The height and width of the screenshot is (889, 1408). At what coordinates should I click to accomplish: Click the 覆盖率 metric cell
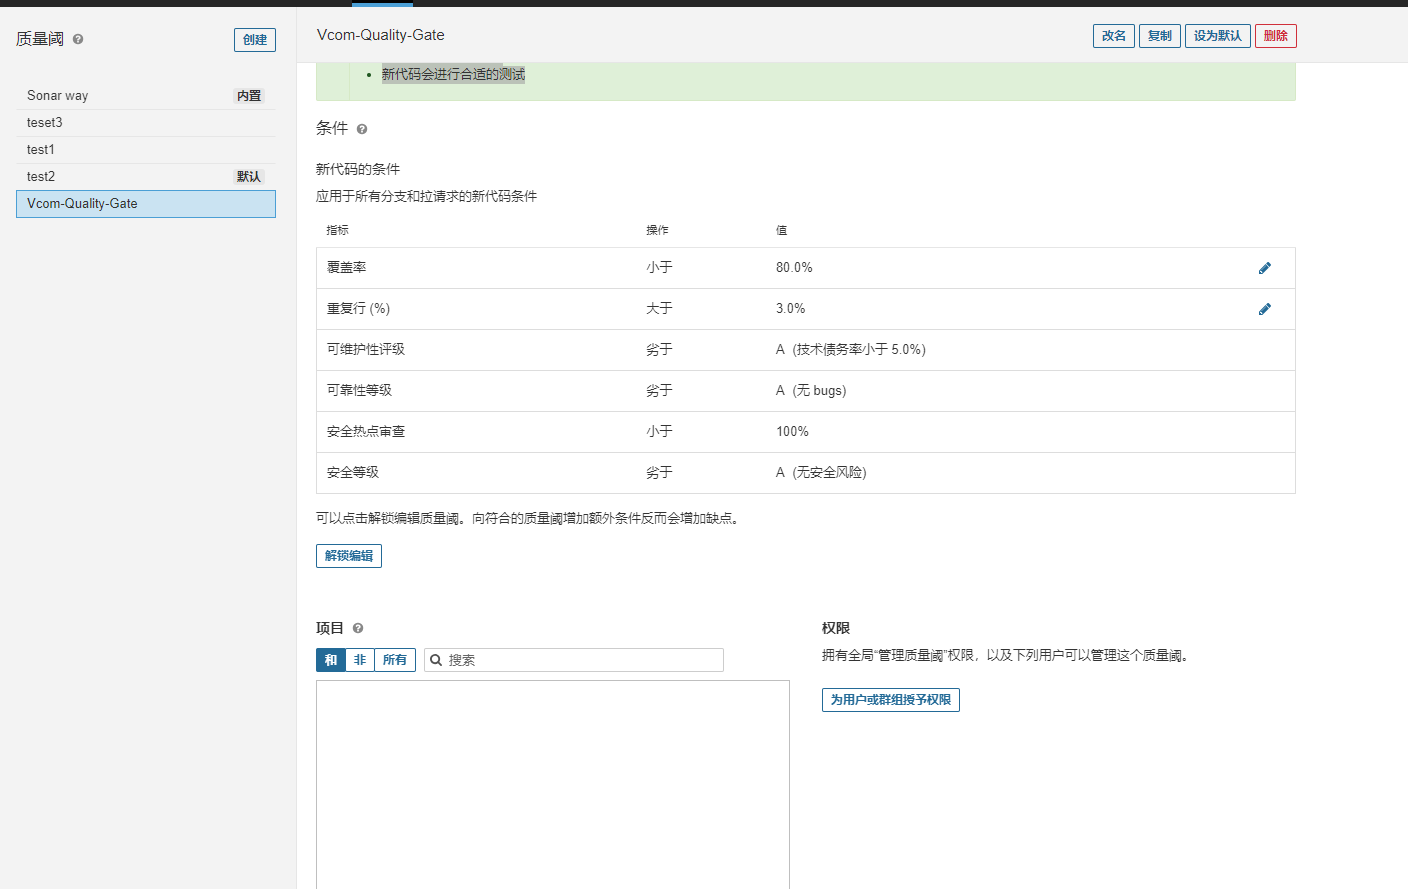point(347,268)
